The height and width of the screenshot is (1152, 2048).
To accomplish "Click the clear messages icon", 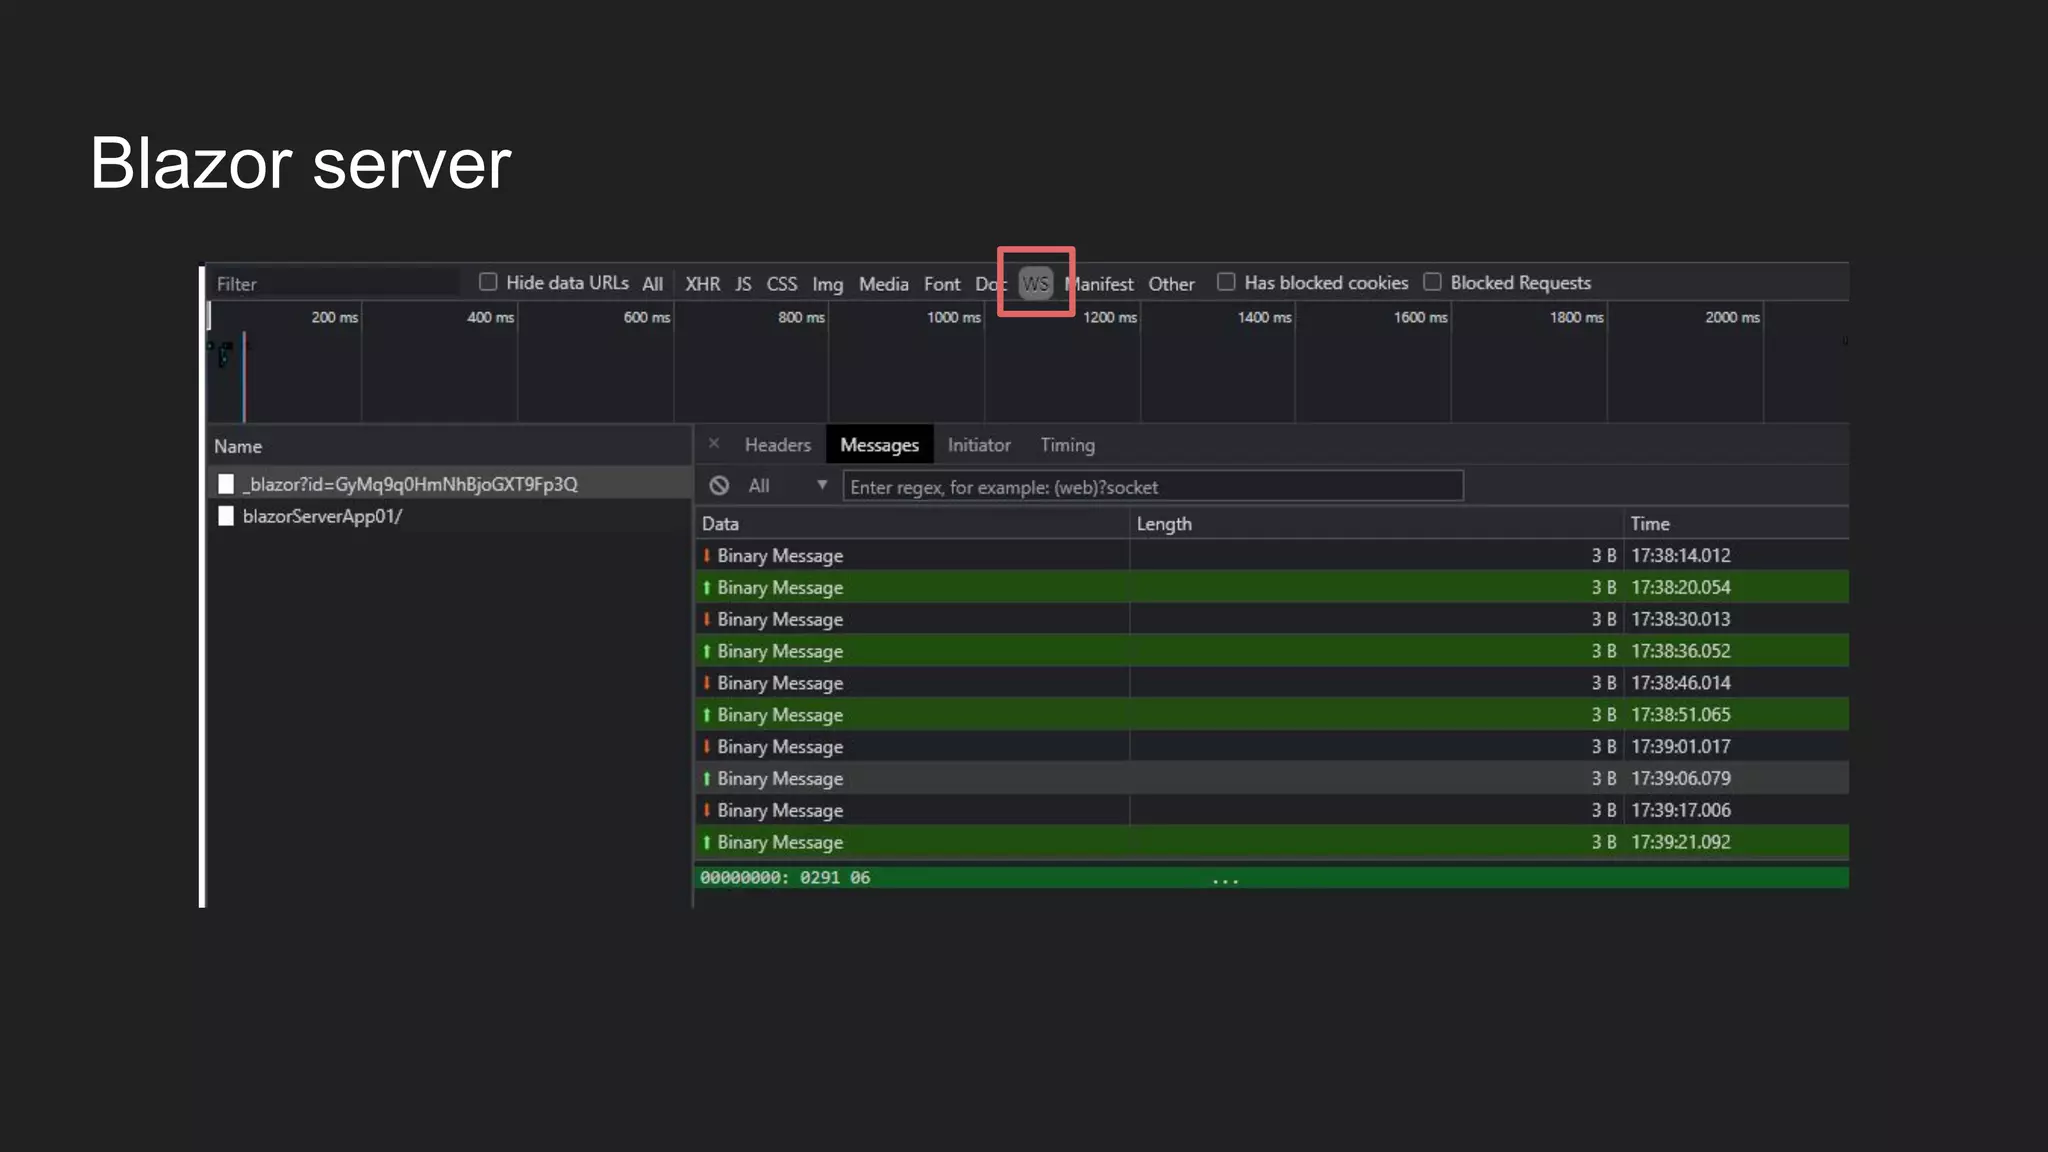I will (x=719, y=486).
